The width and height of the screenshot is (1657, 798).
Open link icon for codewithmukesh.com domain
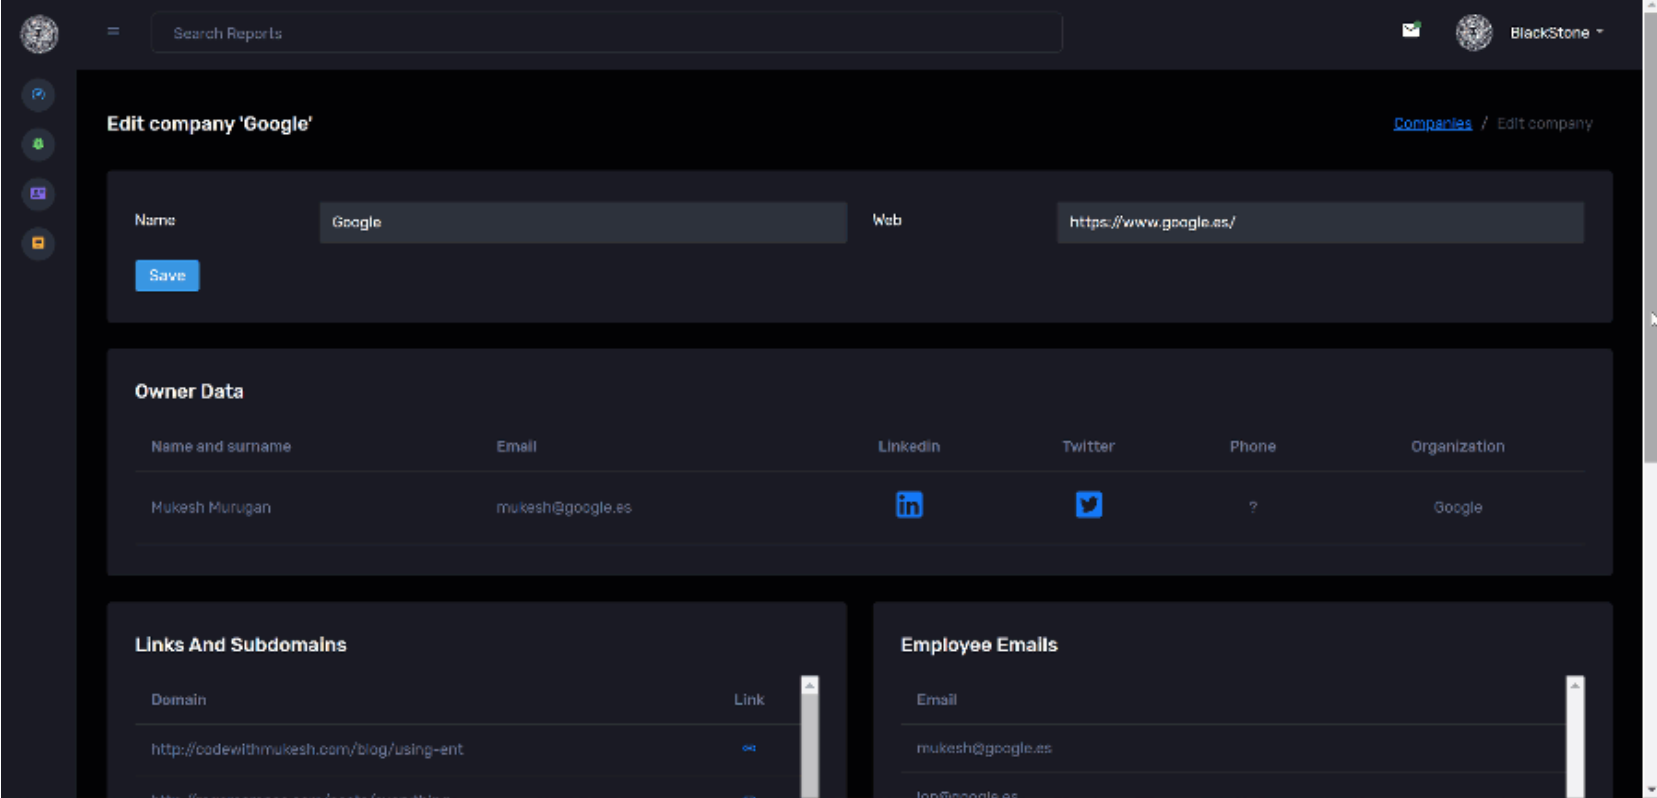[x=749, y=748]
